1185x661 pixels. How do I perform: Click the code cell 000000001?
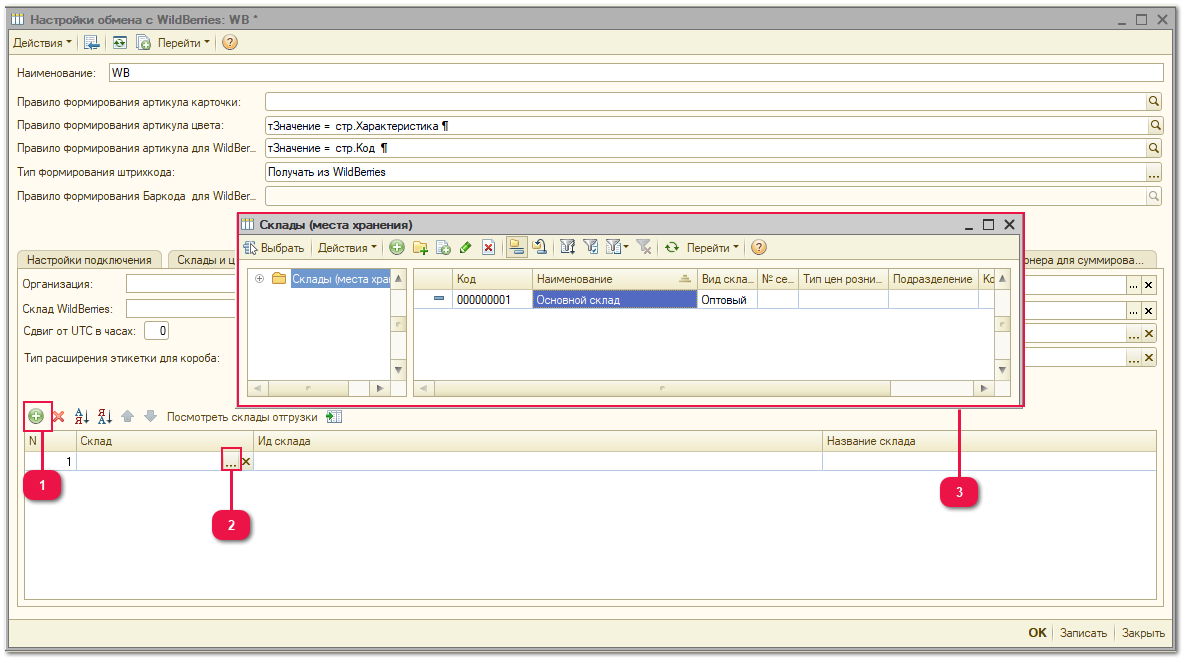492,300
